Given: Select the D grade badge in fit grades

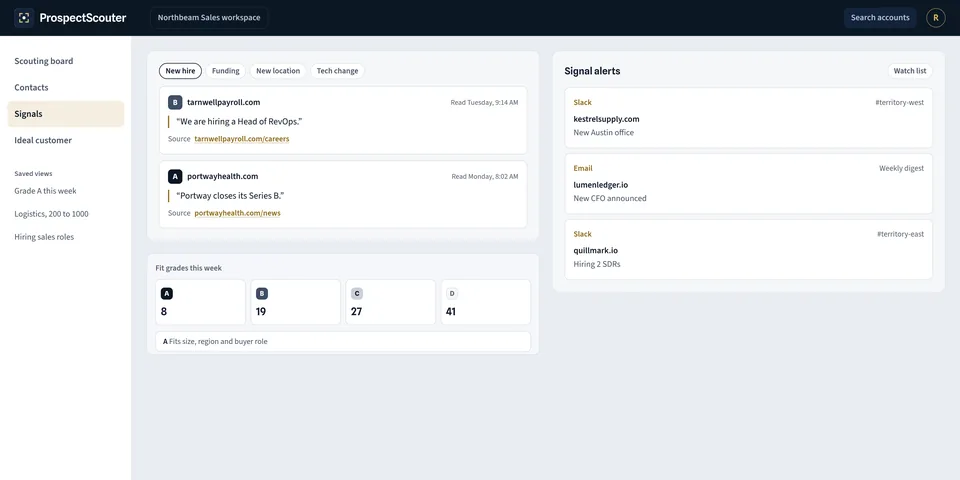Looking at the screenshot, I should coord(452,294).
